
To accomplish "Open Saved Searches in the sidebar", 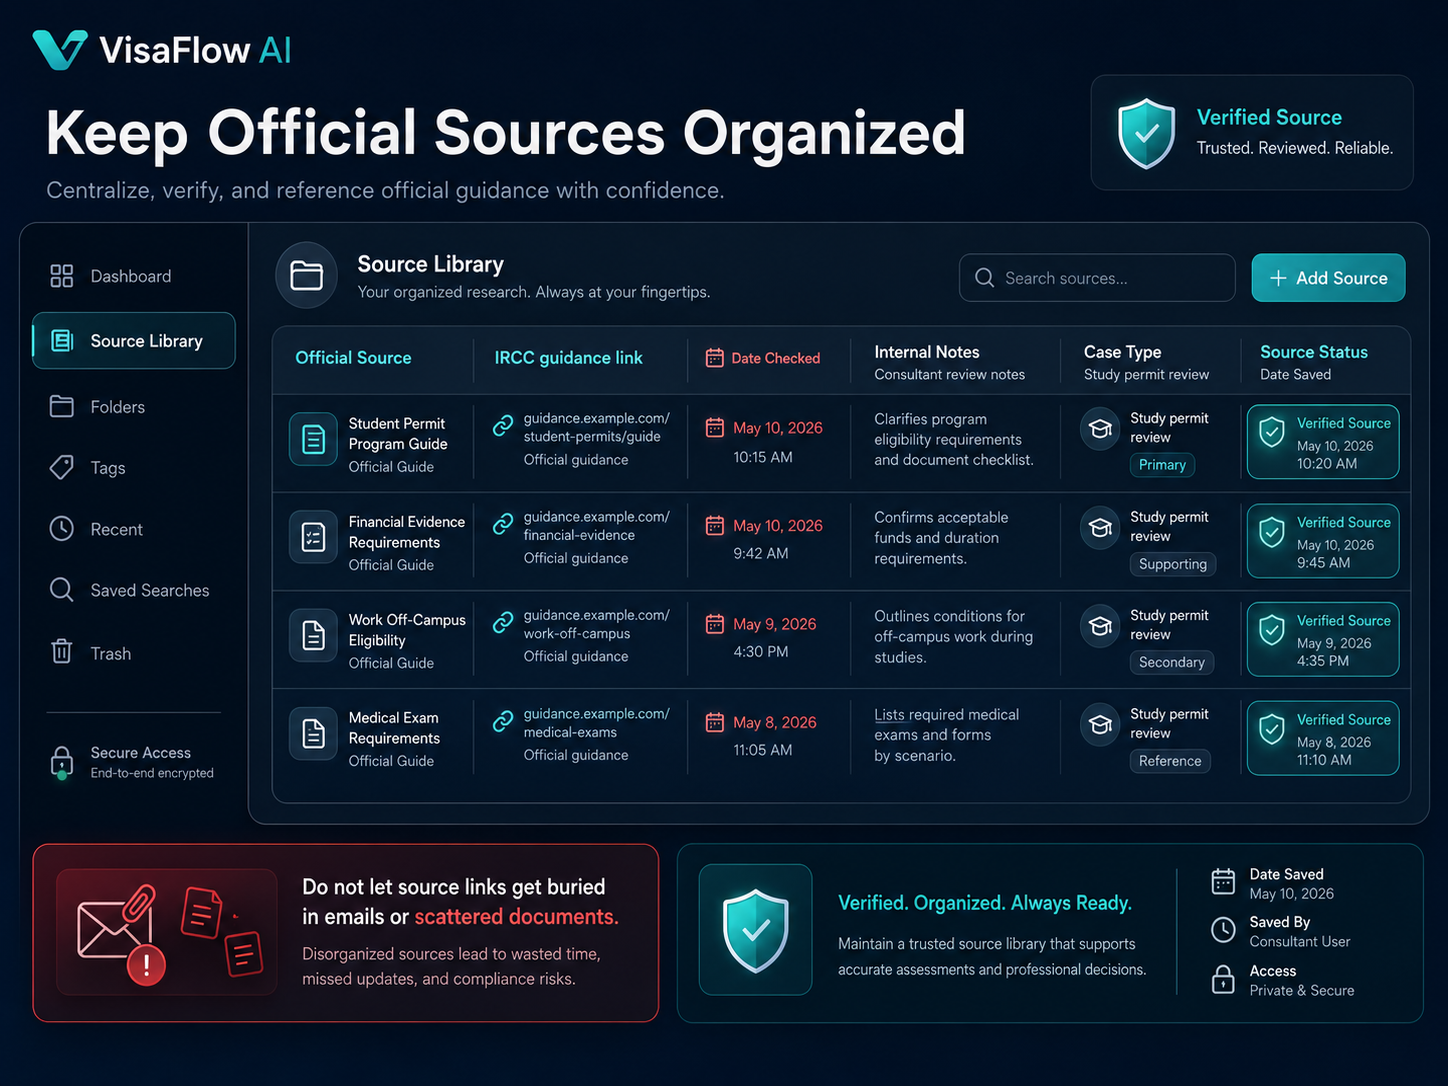I will point(134,590).
